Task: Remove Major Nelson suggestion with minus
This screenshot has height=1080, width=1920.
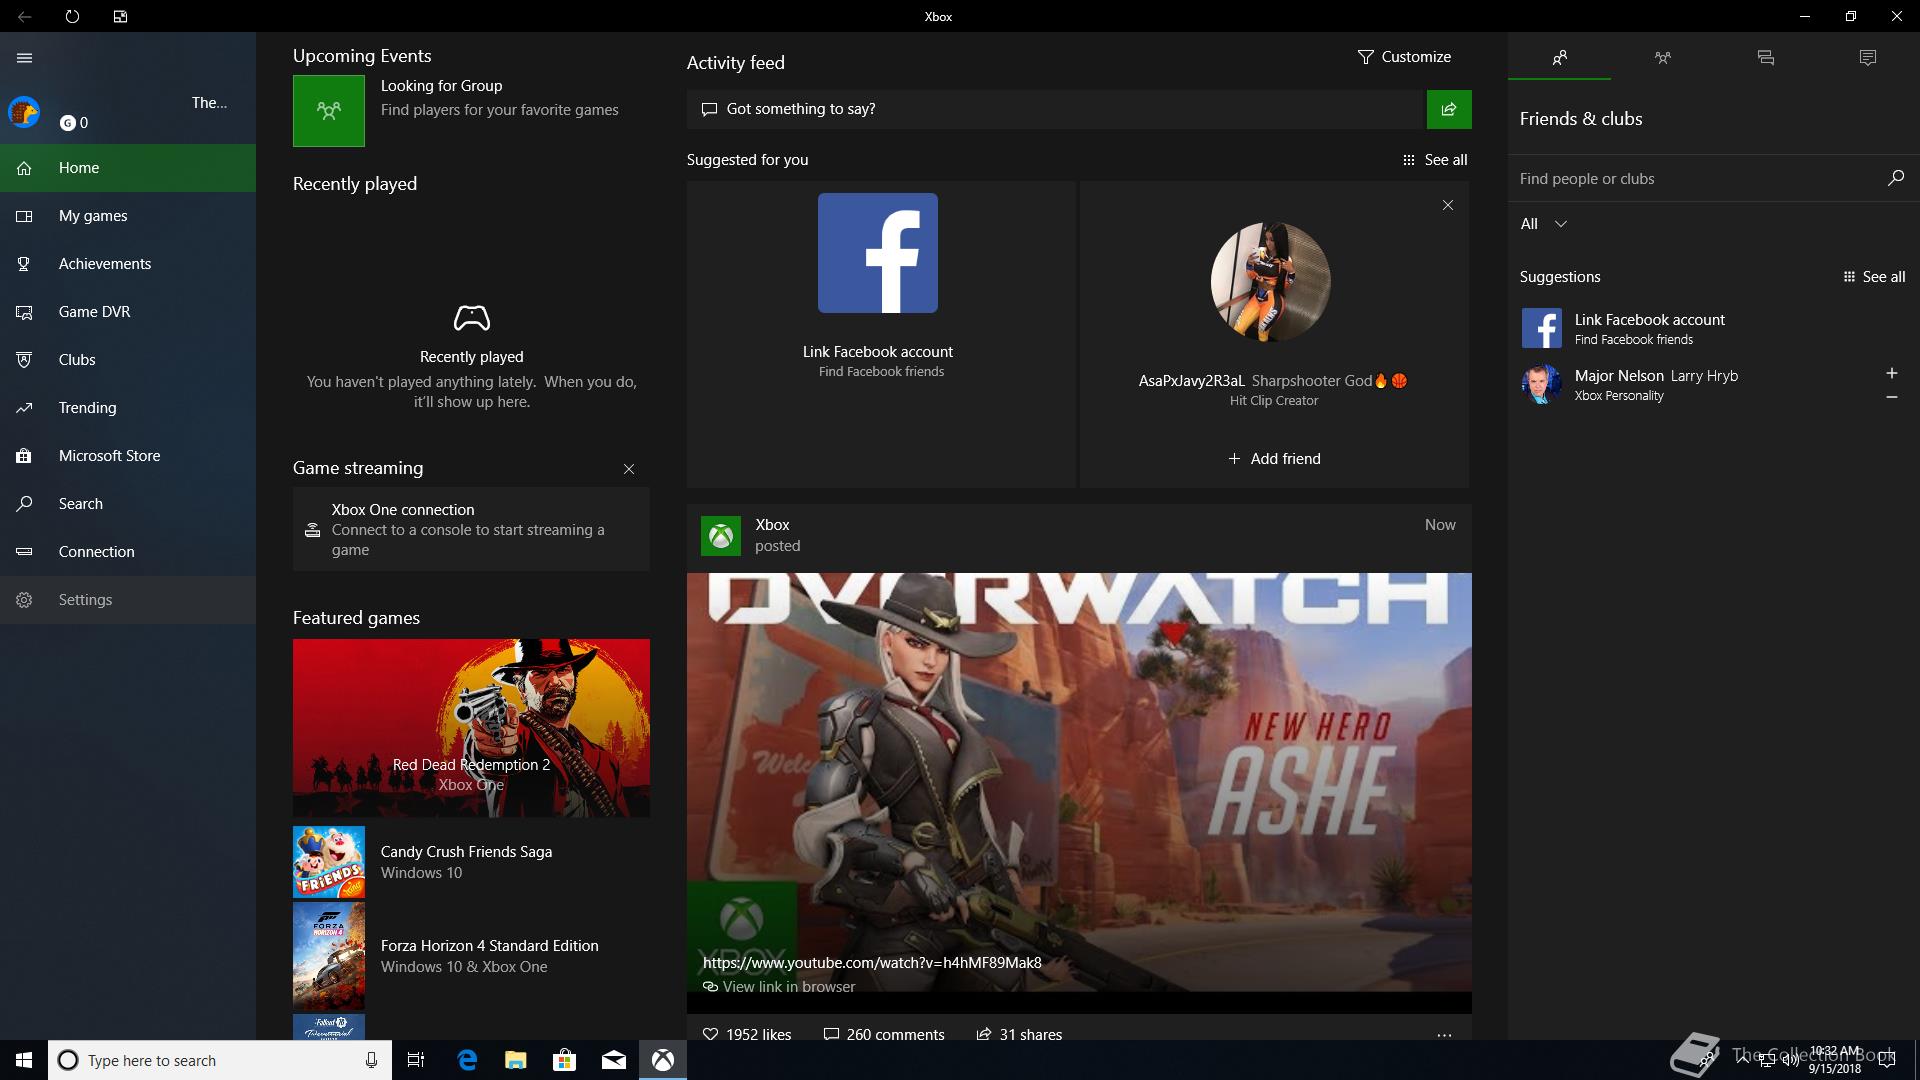Action: 1891,397
